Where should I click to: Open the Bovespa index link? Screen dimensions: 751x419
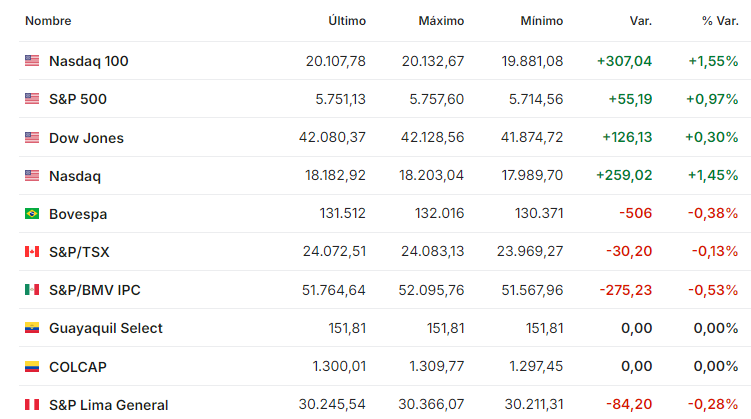[78, 214]
